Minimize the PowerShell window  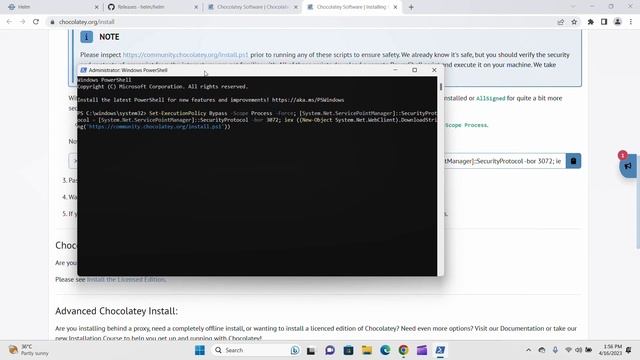pos(395,70)
